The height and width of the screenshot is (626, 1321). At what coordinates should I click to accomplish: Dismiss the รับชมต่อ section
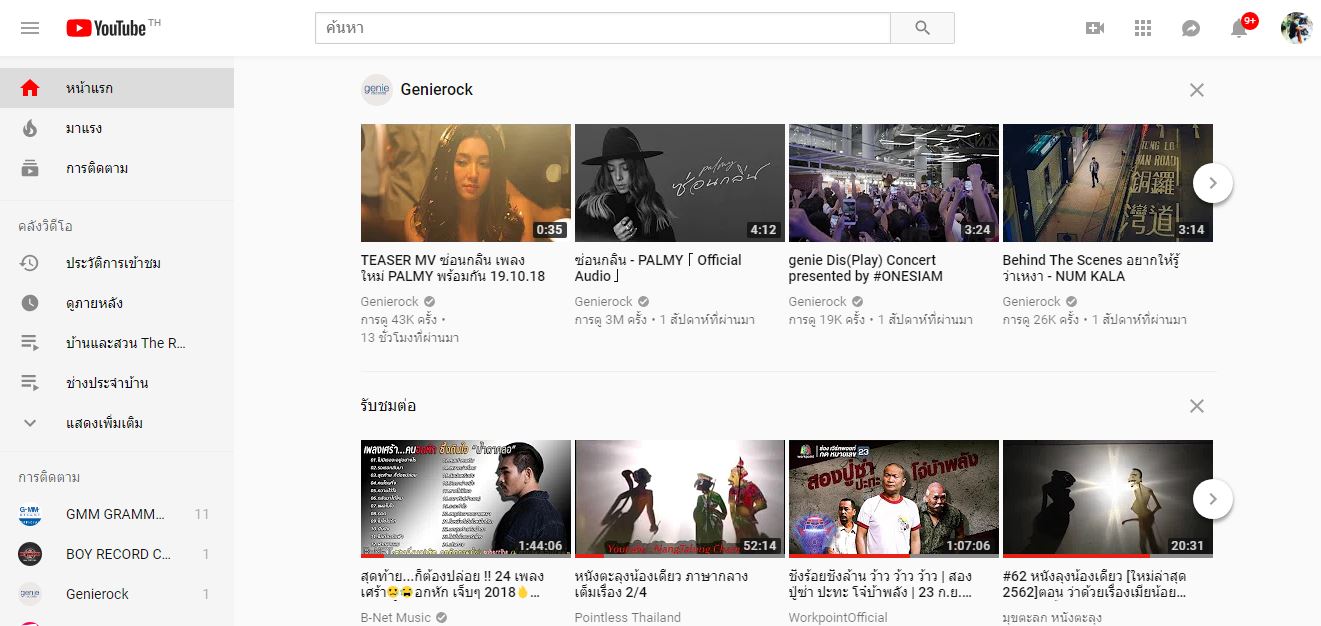click(1197, 406)
